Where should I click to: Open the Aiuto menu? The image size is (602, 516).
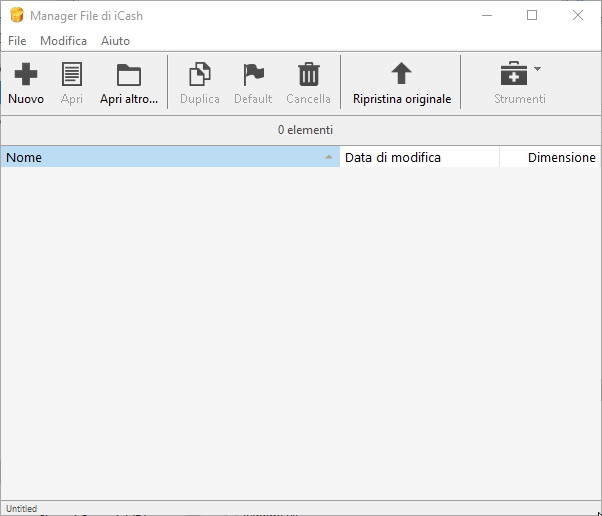(115, 41)
